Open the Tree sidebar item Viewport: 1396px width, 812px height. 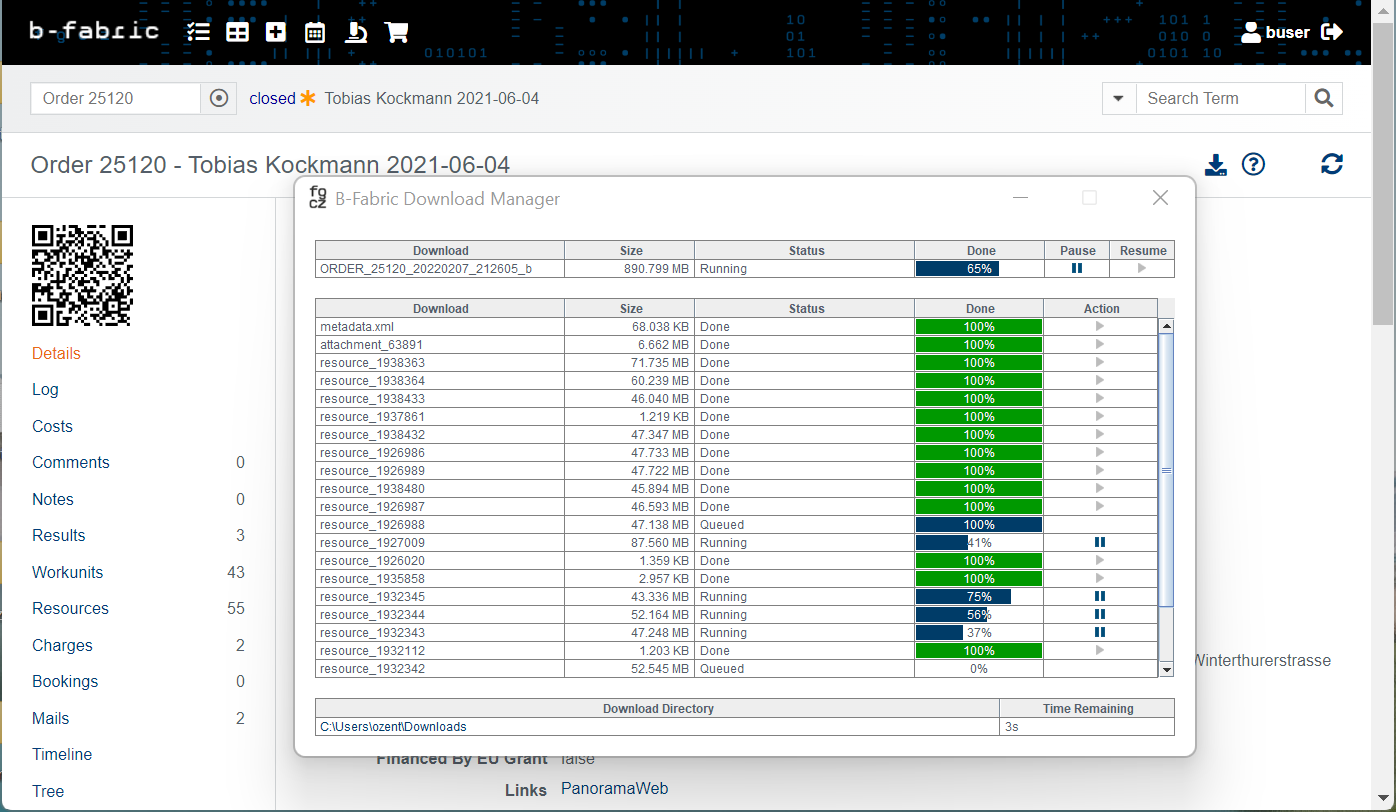(48, 791)
